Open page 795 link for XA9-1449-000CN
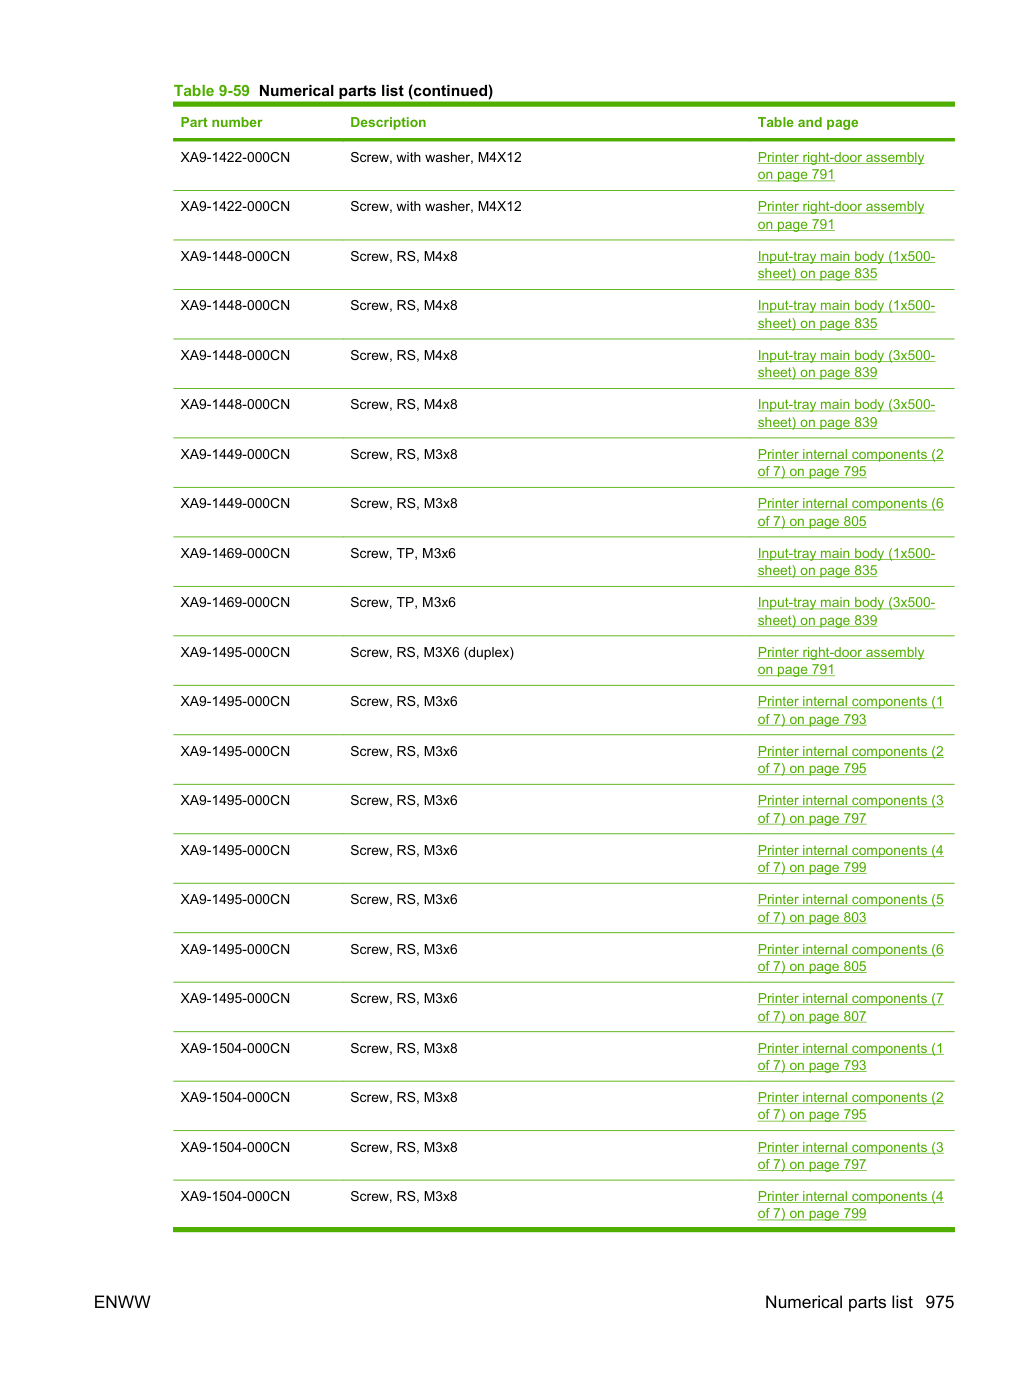Viewport: 1033px width, 1375px height. [850, 463]
